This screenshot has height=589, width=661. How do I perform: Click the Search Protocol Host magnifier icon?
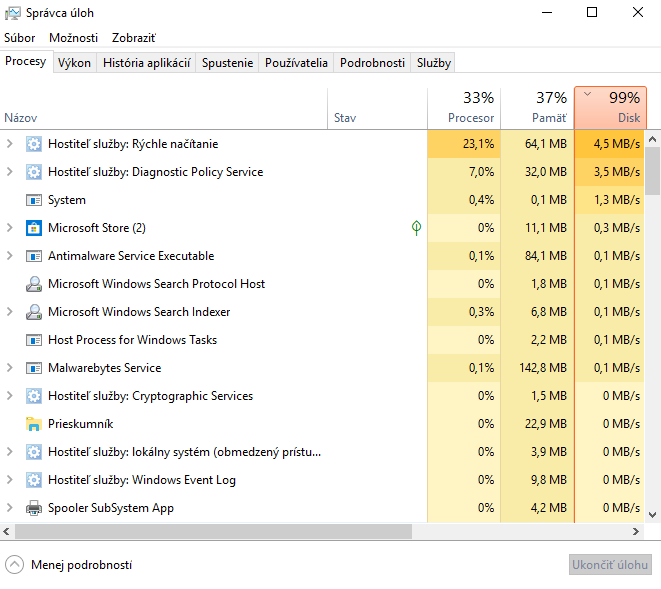tap(34, 284)
